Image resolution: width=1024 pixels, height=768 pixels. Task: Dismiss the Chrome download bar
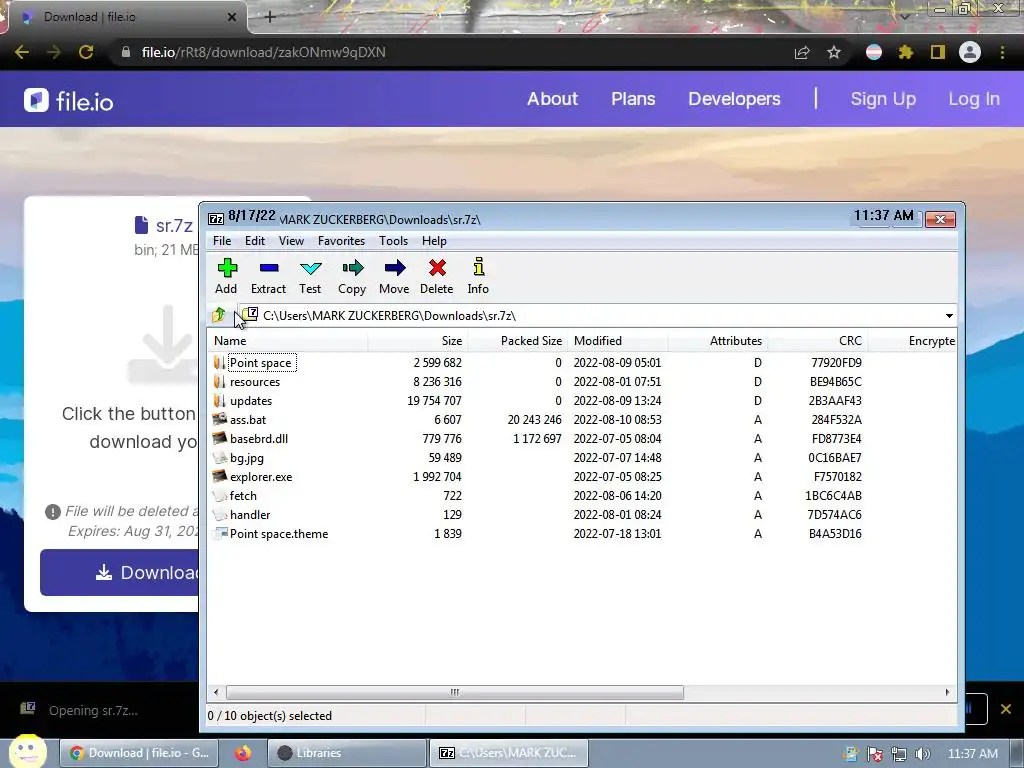pyautogui.click(x=1006, y=709)
